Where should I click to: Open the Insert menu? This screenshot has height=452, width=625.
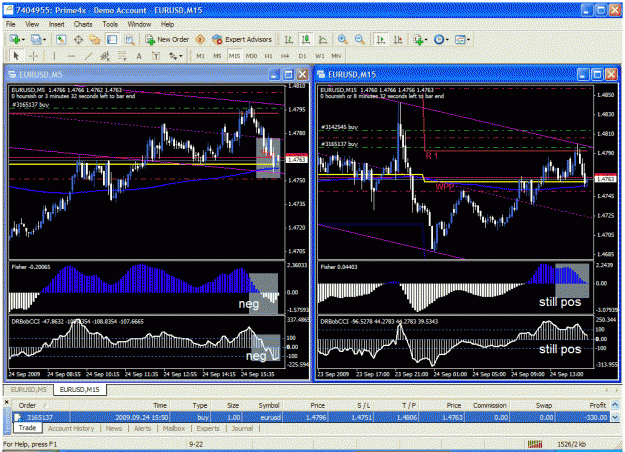click(56, 24)
